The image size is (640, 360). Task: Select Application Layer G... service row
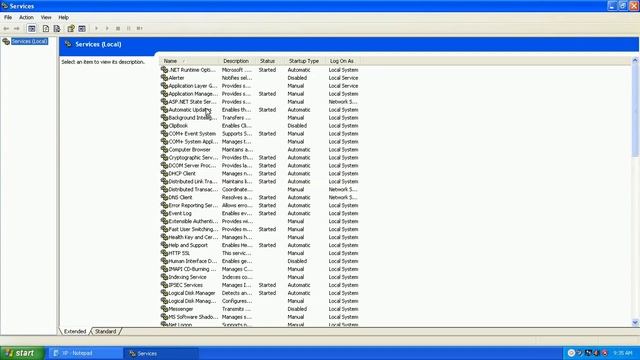click(260, 86)
